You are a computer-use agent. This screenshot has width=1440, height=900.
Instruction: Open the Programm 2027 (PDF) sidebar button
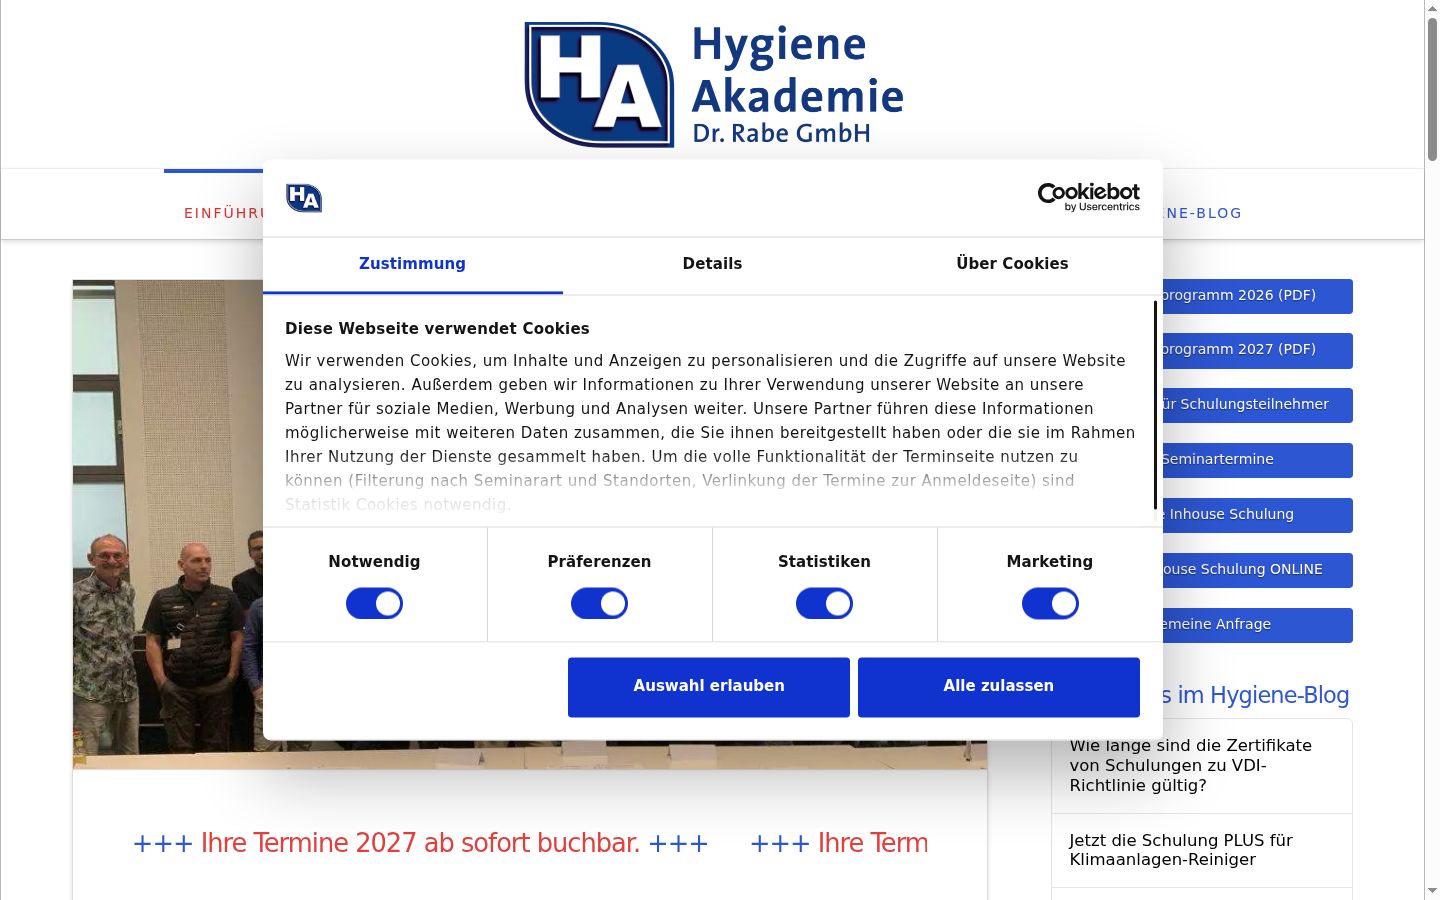coord(1257,350)
